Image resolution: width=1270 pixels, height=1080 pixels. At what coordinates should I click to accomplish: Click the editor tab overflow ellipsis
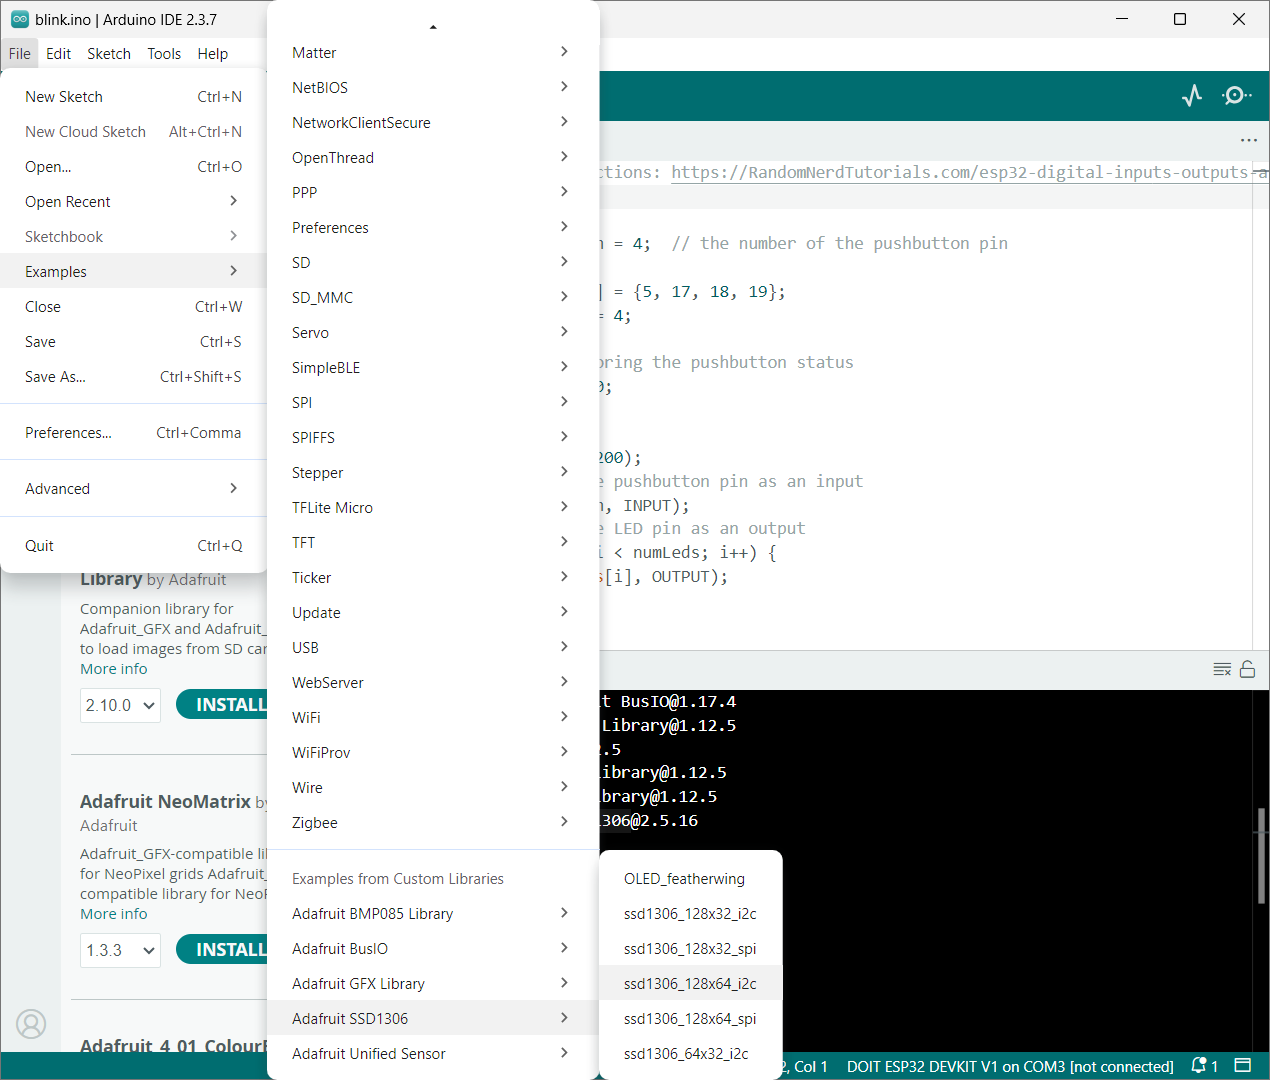[x=1248, y=140]
